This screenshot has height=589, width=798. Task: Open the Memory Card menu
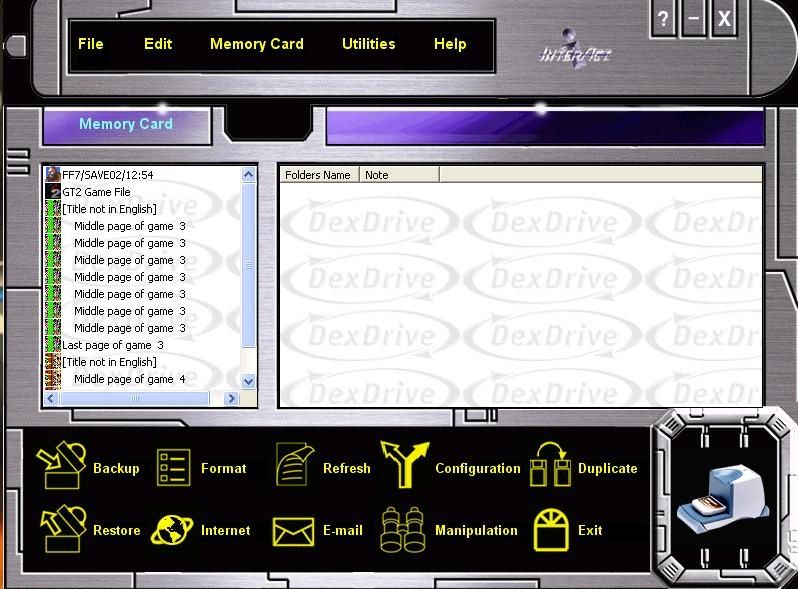click(256, 44)
